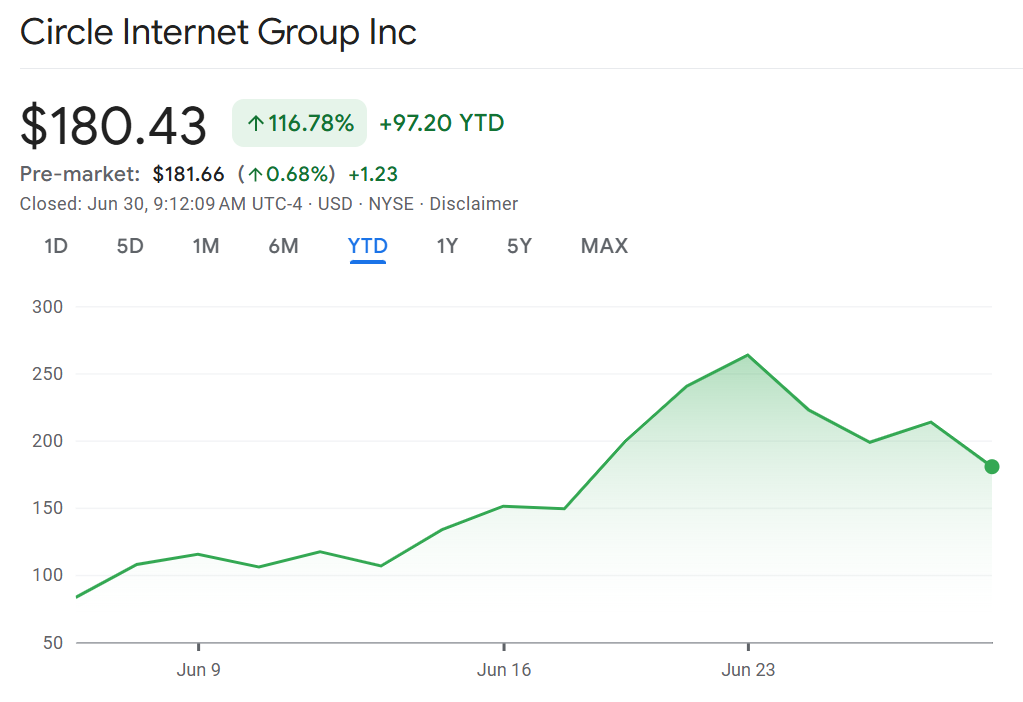Click the Jun 9 date axis label
The image size is (1023, 702).
198,669
